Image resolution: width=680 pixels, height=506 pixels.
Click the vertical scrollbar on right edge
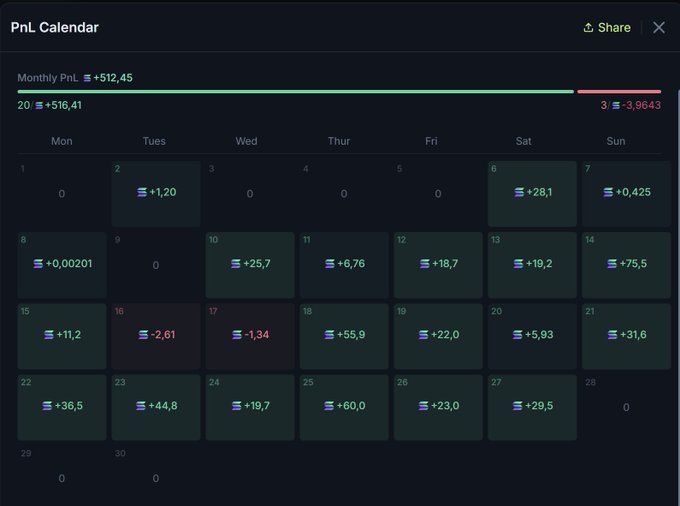678,295
